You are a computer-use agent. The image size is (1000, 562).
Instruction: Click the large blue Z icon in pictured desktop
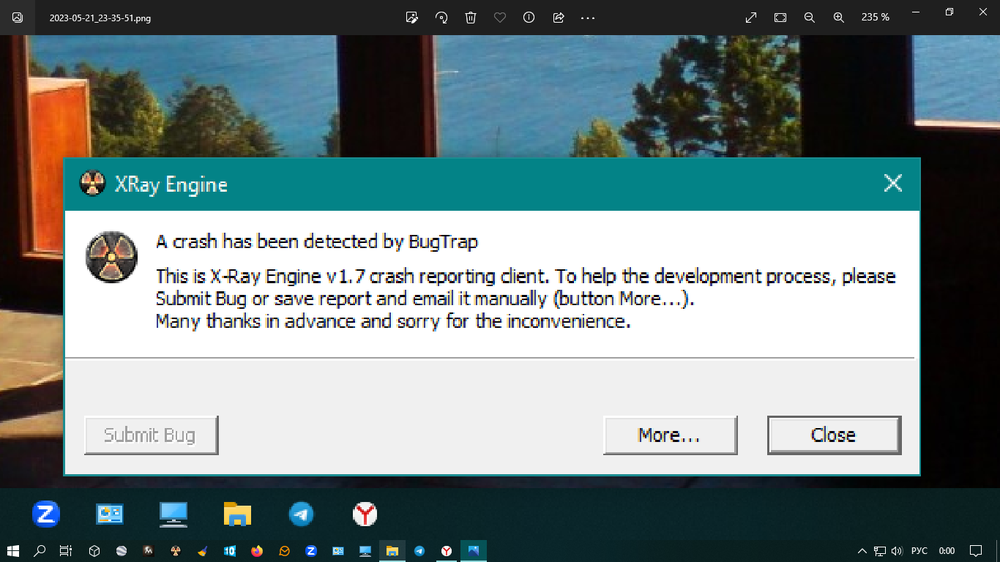[46, 514]
